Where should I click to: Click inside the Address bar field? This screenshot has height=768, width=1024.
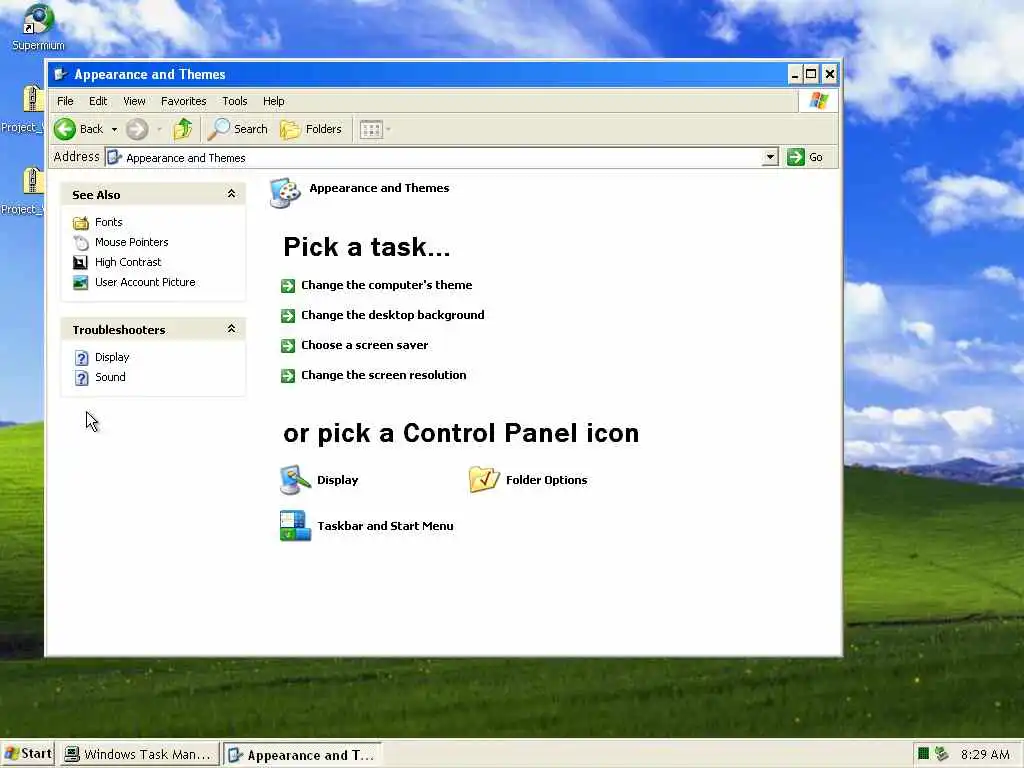[434, 157]
